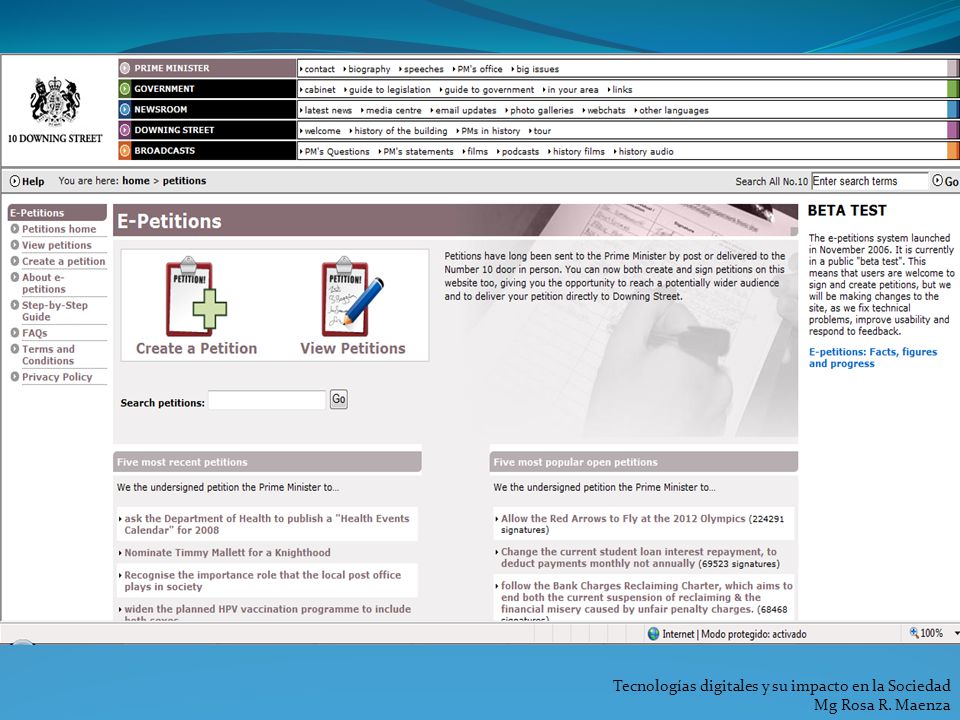960x720 pixels.
Task: Open the Government menu
Action: tap(207, 89)
